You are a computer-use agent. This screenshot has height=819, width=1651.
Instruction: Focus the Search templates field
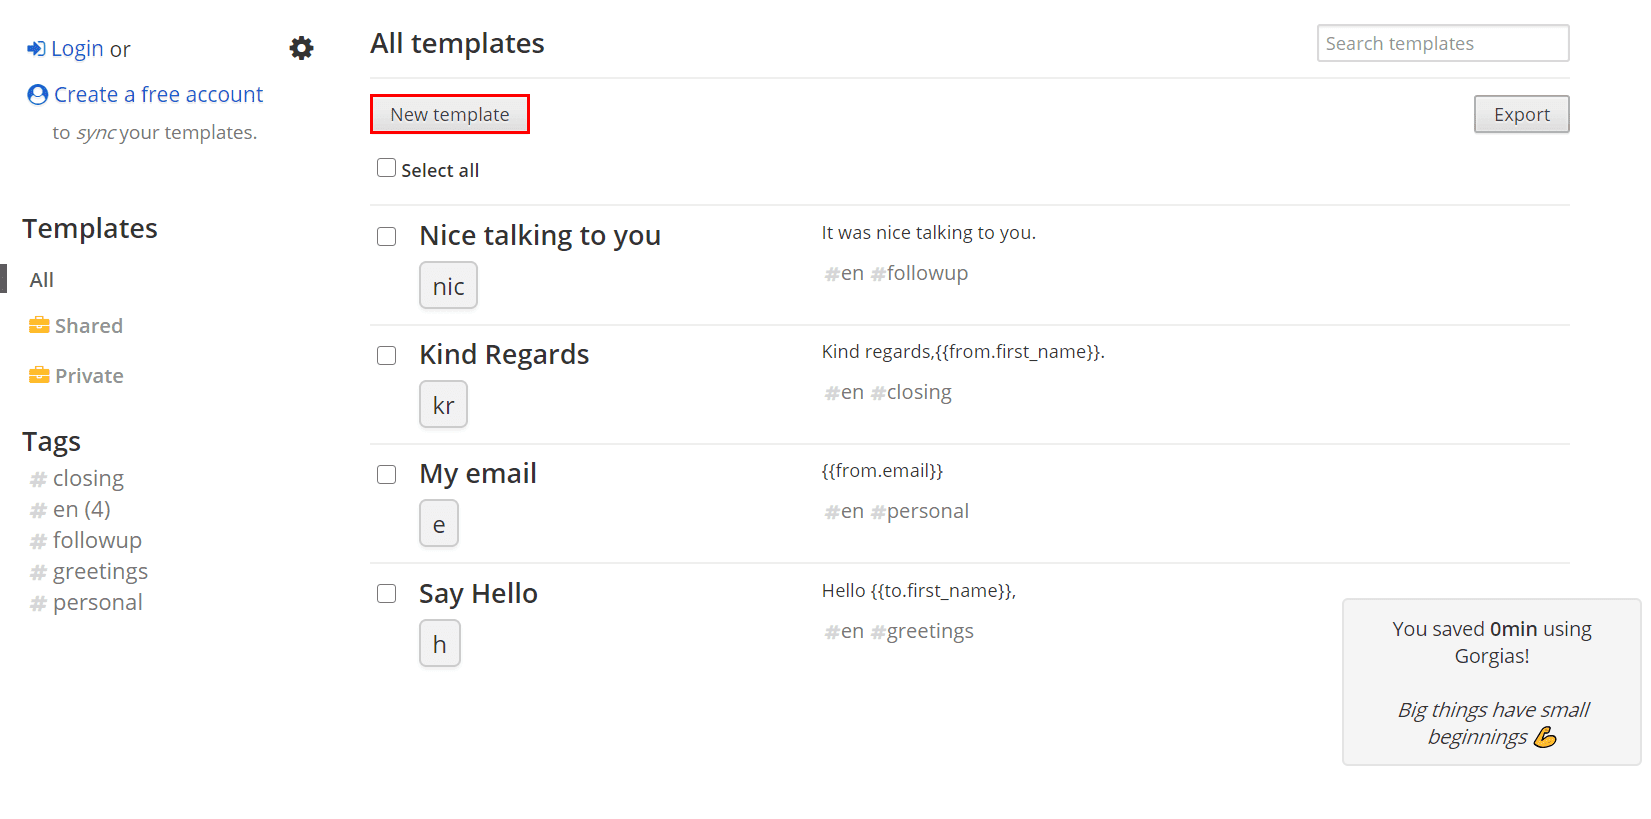(1442, 43)
